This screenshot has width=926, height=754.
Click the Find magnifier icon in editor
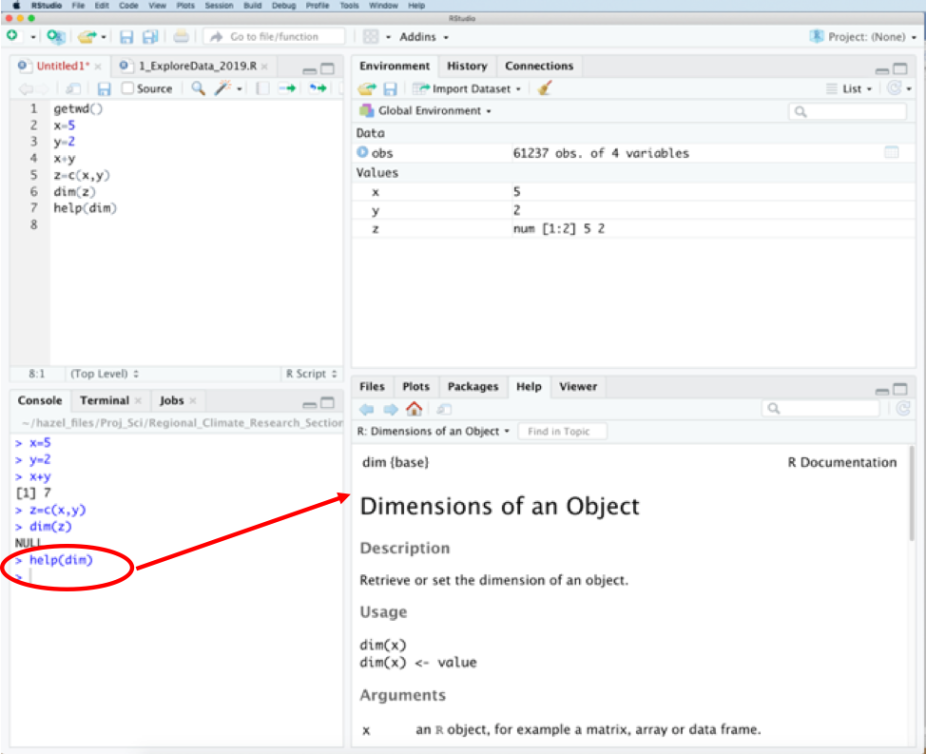pyautogui.click(x=198, y=89)
